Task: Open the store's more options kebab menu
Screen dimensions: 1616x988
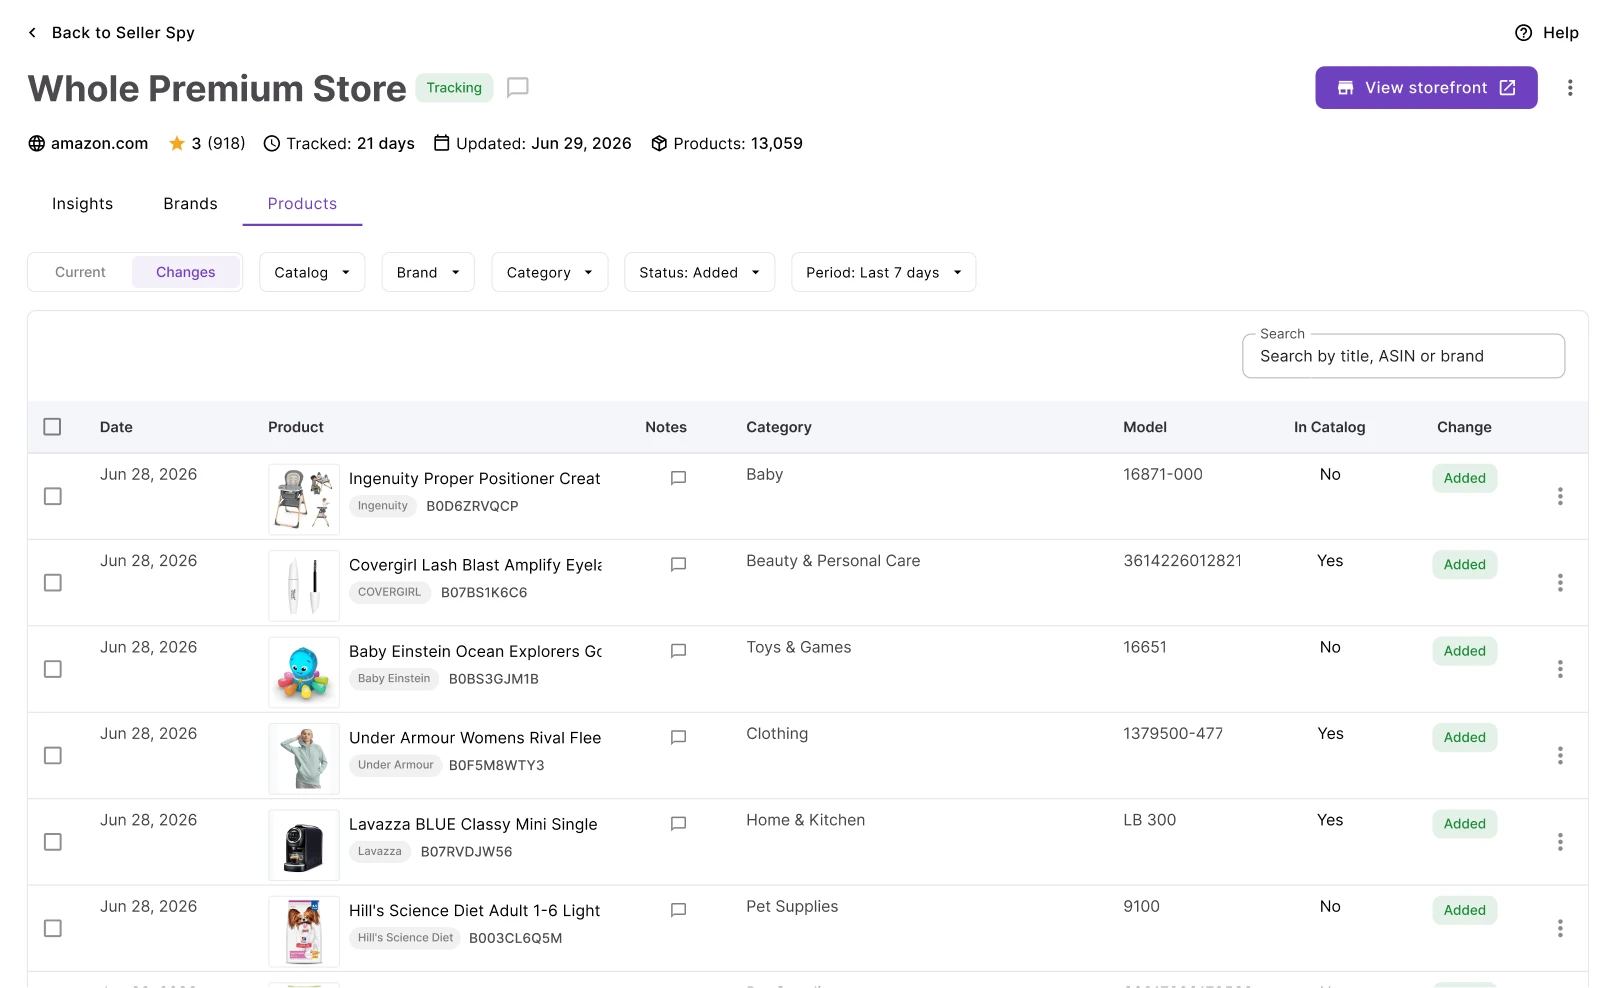Action: [x=1570, y=88]
